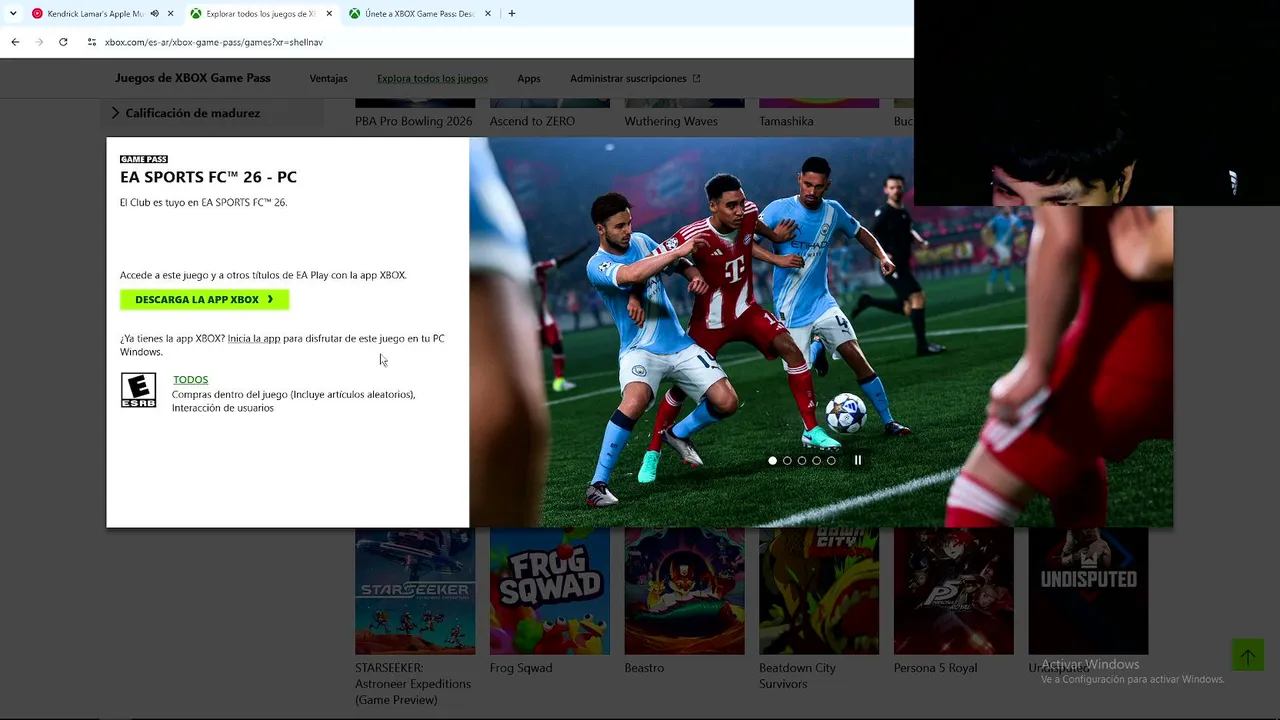Go back with the browser back arrow
Image resolution: width=1280 pixels, height=720 pixels.
click(15, 42)
